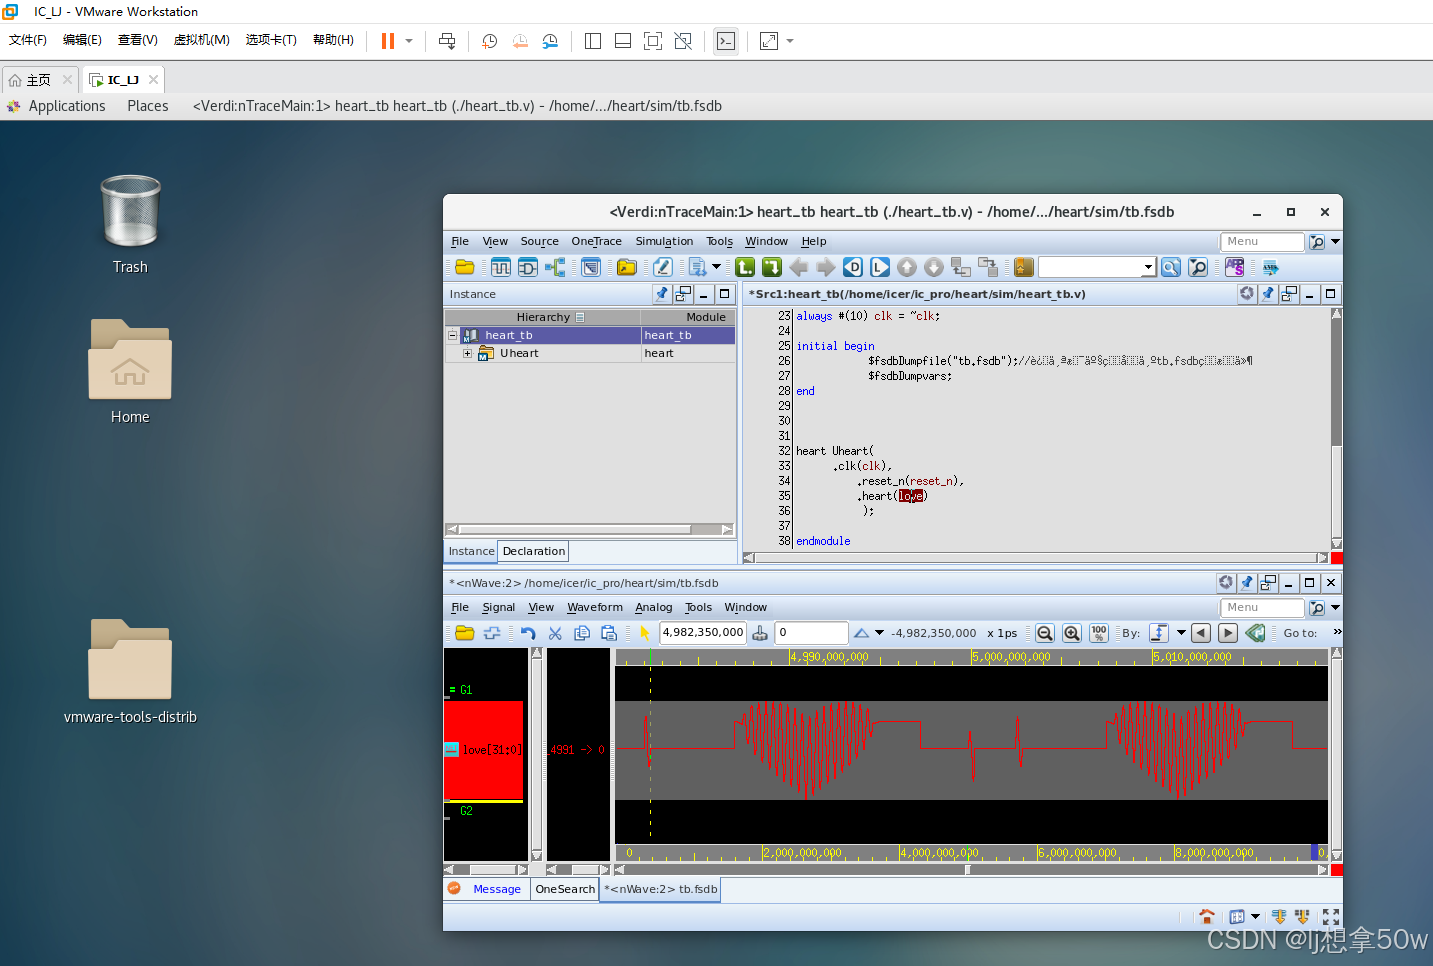Click the 100% zoom icon in nWave
1433x966 pixels.
pos(1099,632)
